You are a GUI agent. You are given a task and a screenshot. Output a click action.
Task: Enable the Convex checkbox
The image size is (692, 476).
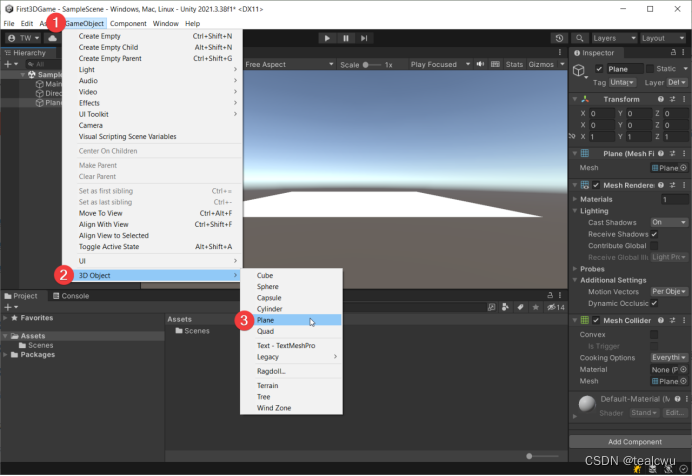click(654, 334)
